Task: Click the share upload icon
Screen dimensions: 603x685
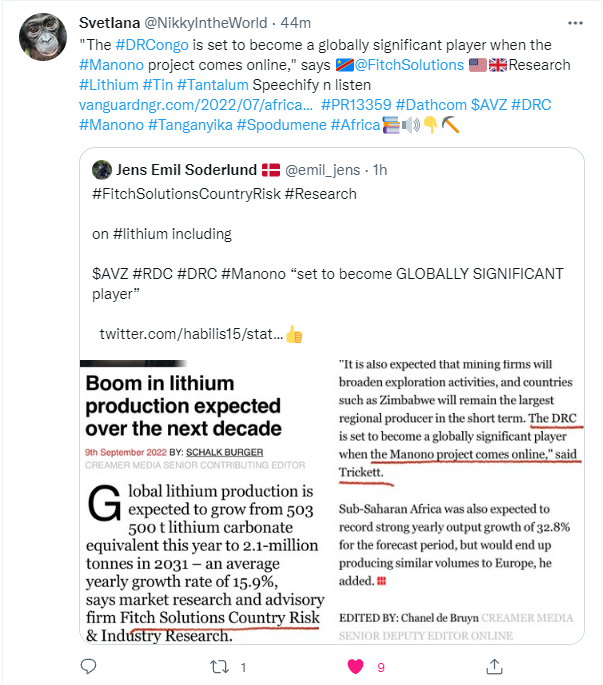Action: pyautogui.click(x=494, y=667)
